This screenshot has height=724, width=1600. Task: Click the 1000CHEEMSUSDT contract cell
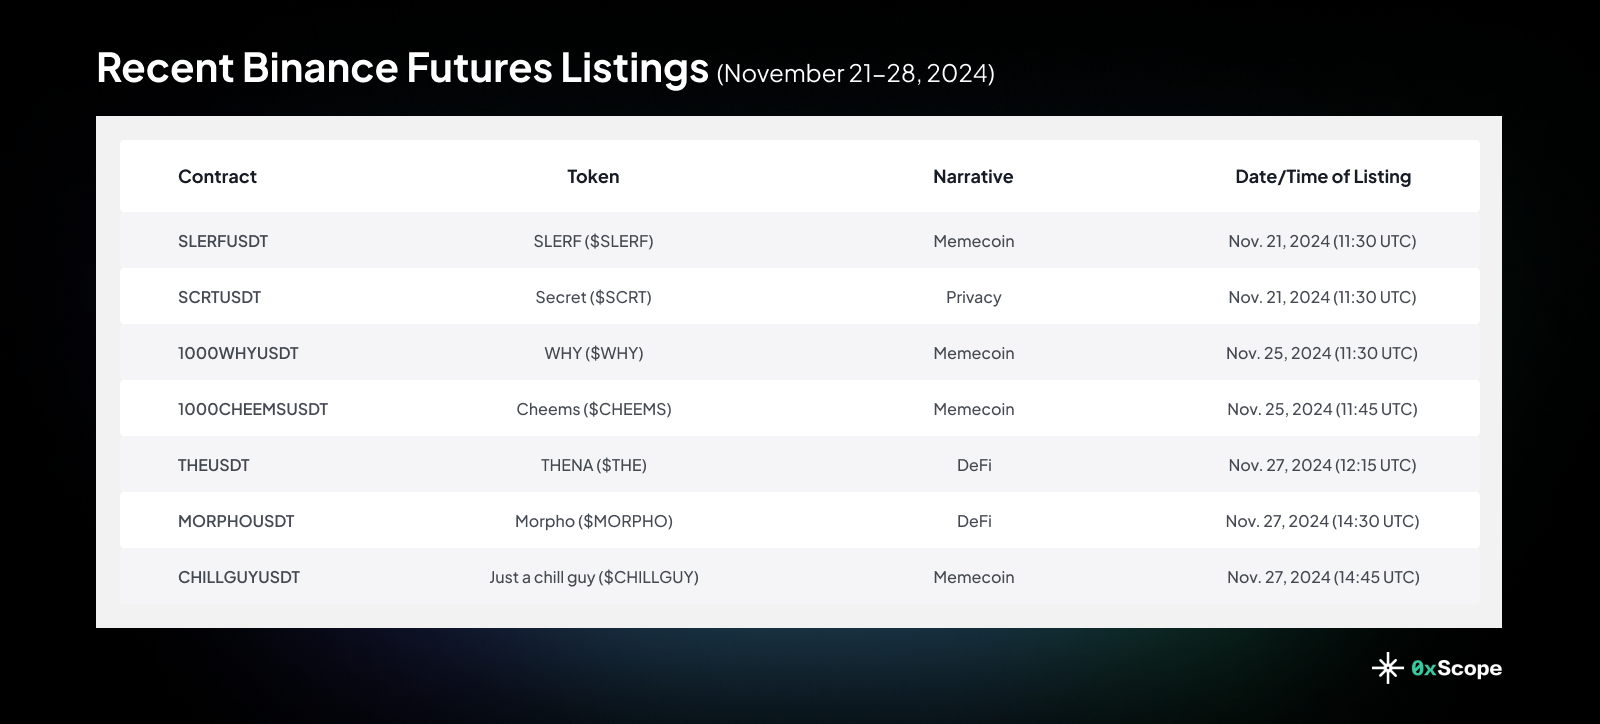[x=253, y=409]
